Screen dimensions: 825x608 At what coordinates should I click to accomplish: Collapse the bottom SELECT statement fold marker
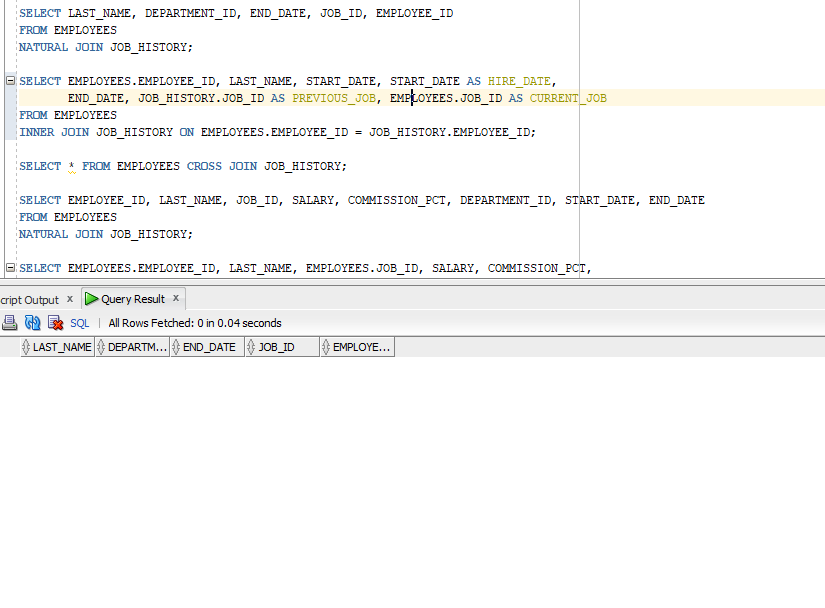(8, 267)
